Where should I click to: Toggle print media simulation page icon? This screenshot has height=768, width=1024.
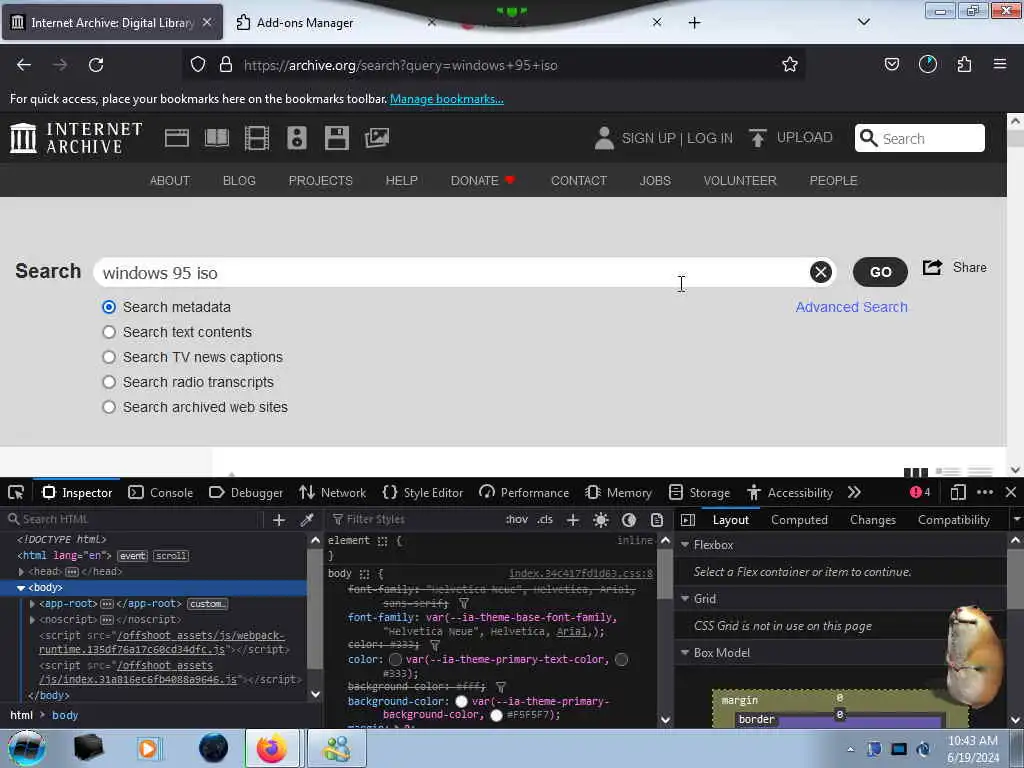coord(657,520)
